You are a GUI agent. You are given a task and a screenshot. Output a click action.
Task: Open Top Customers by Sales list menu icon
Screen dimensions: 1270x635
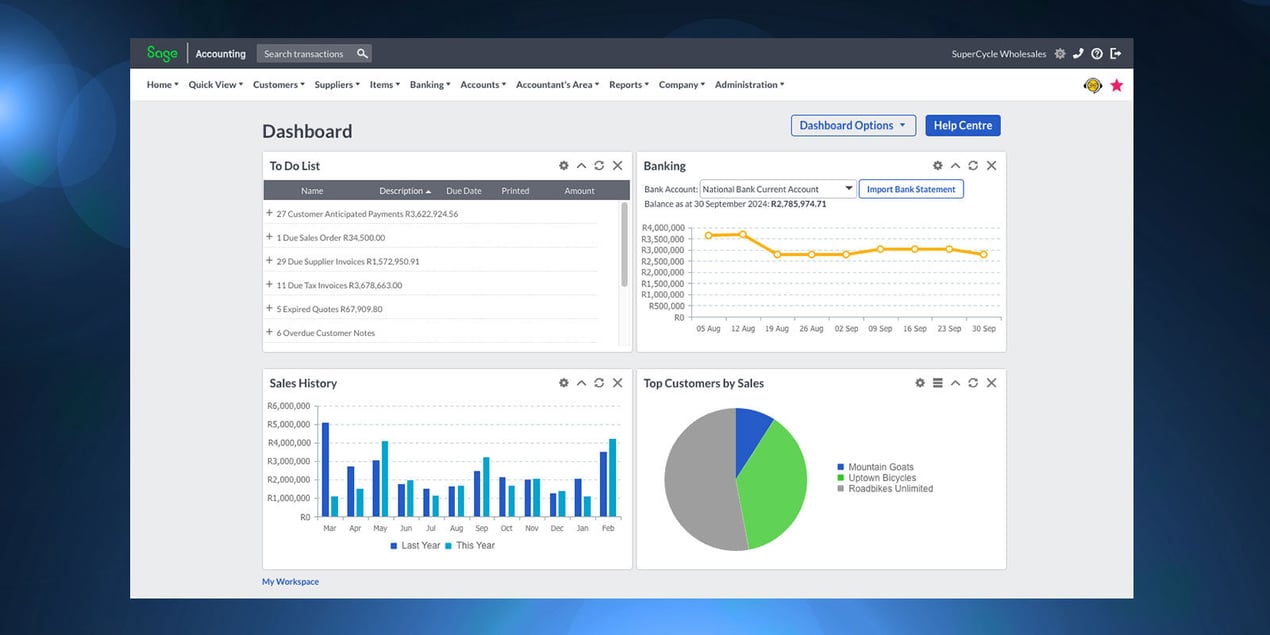[x=938, y=383]
